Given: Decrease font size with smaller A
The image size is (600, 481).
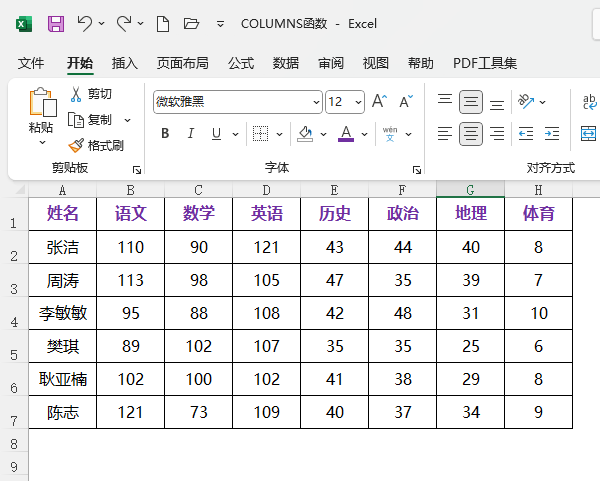Looking at the screenshot, I should [406, 102].
